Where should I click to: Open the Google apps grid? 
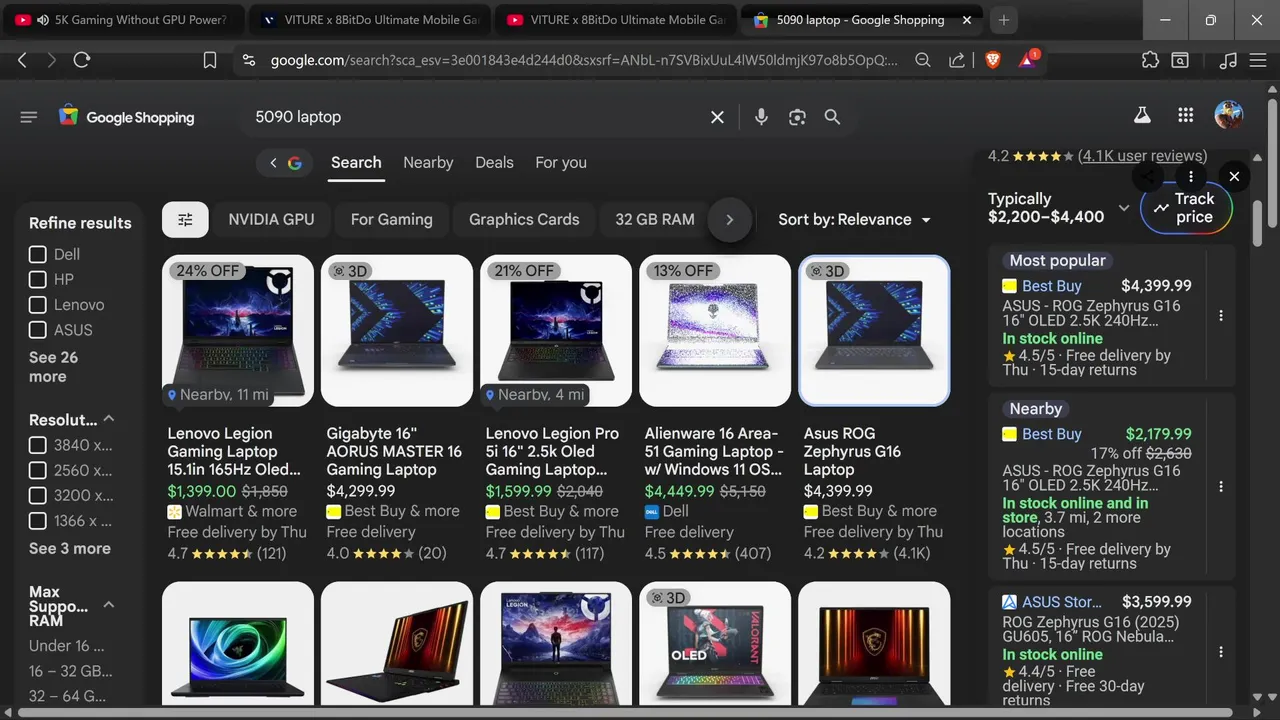(1186, 115)
